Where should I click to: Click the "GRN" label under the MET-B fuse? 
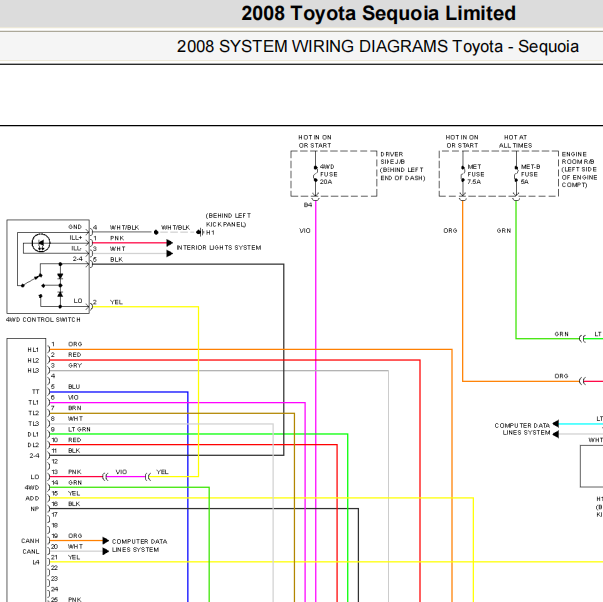point(504,231)
